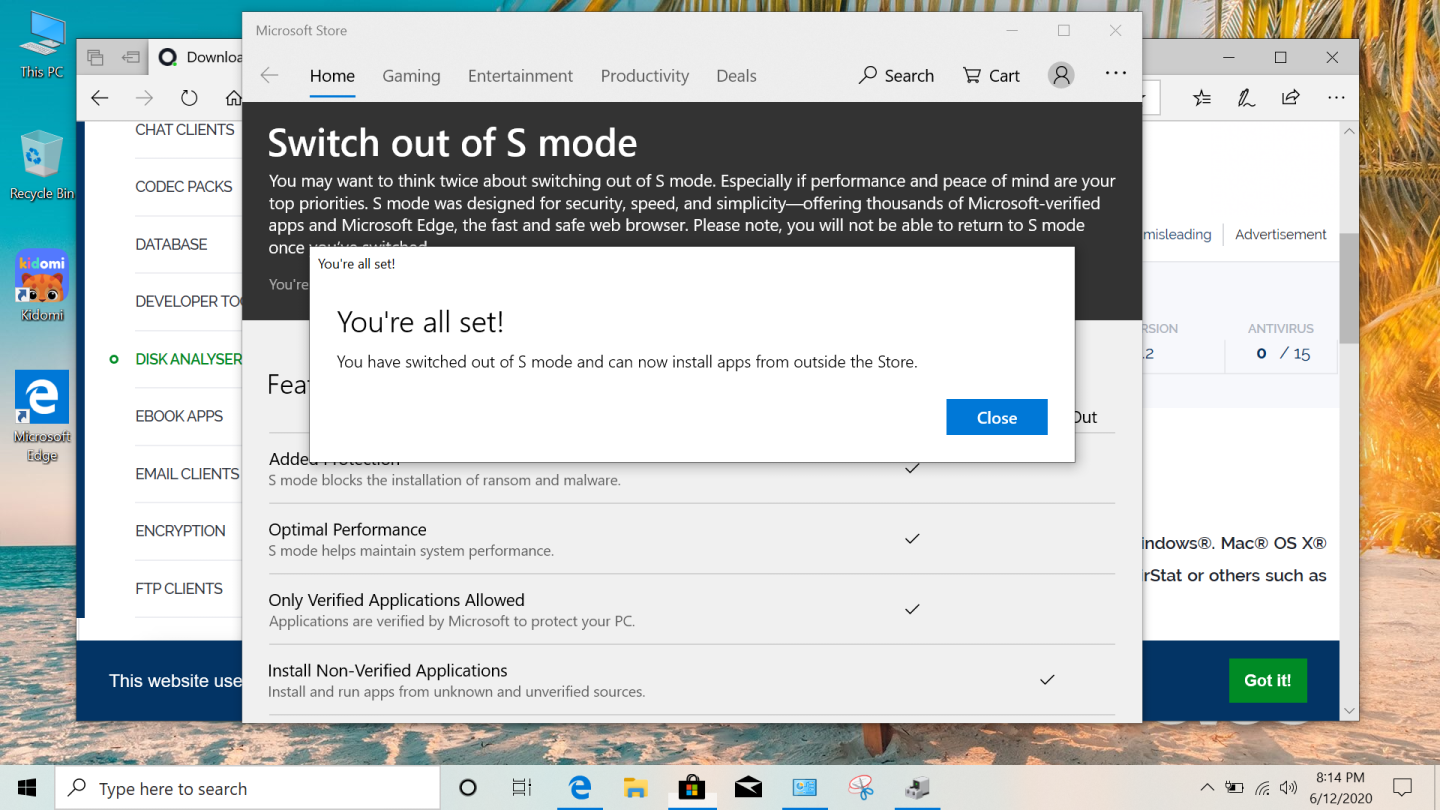Launch the Mail app from the taskbar
The height and width of the screenshot is (810, 1440).
[x=749, y=787]
